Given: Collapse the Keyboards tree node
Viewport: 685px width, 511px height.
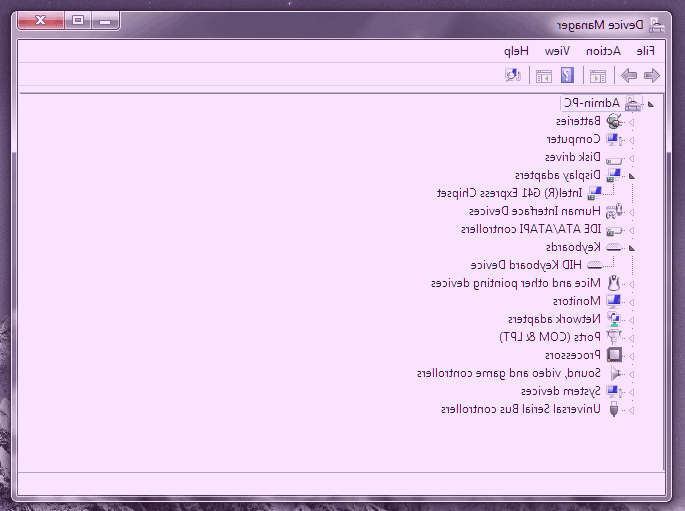Looking at the screenshot, I should 632,247.
